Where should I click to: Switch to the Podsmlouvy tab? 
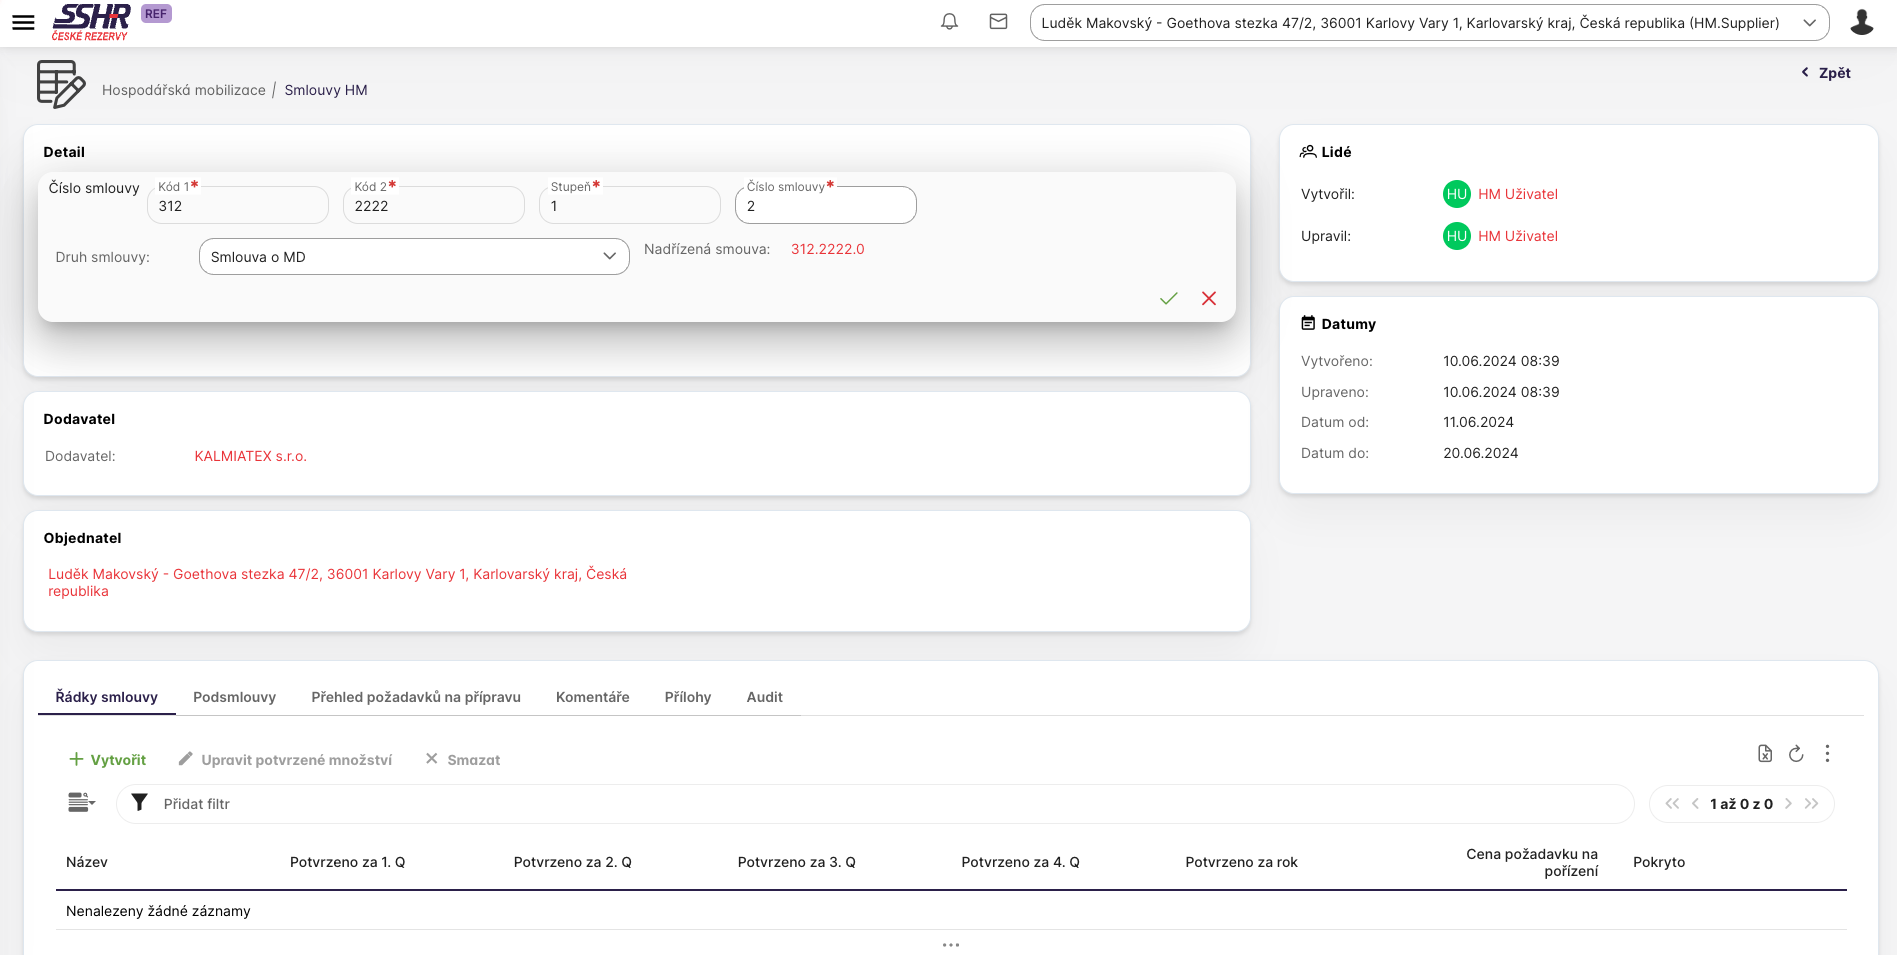(234, 697)
